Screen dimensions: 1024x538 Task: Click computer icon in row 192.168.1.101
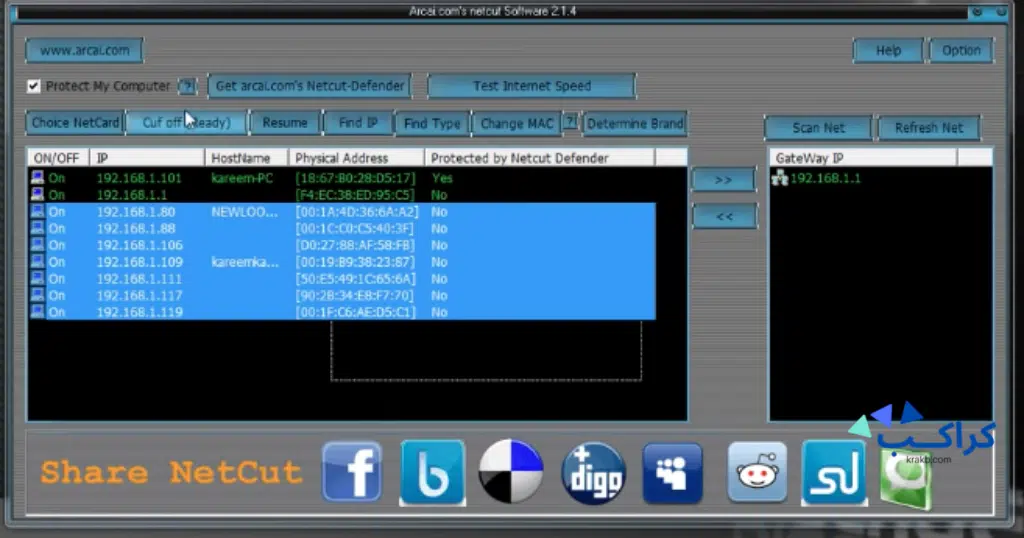38,178
